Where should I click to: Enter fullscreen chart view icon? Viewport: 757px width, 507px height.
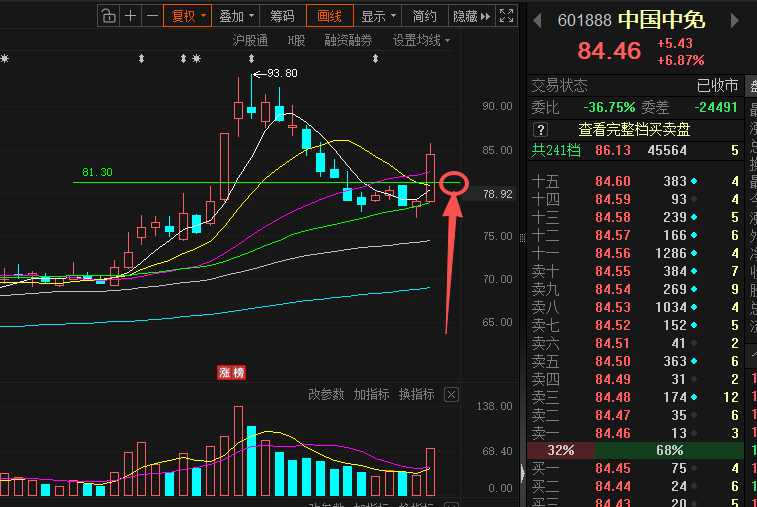[506, 16]
